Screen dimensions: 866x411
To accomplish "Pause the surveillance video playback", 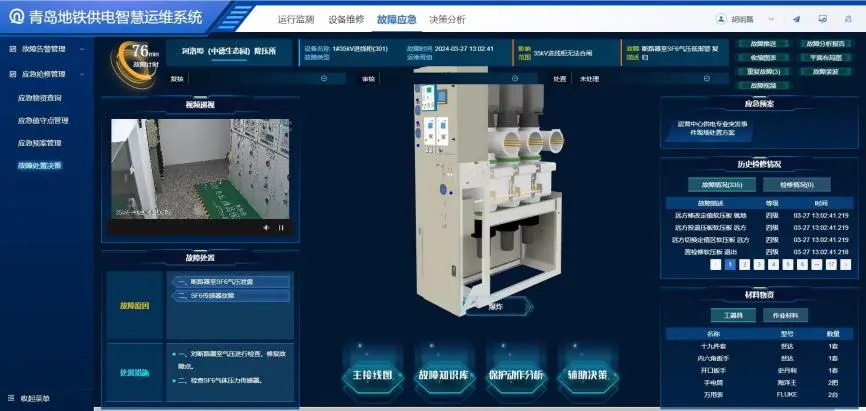I will coord(281,228).
